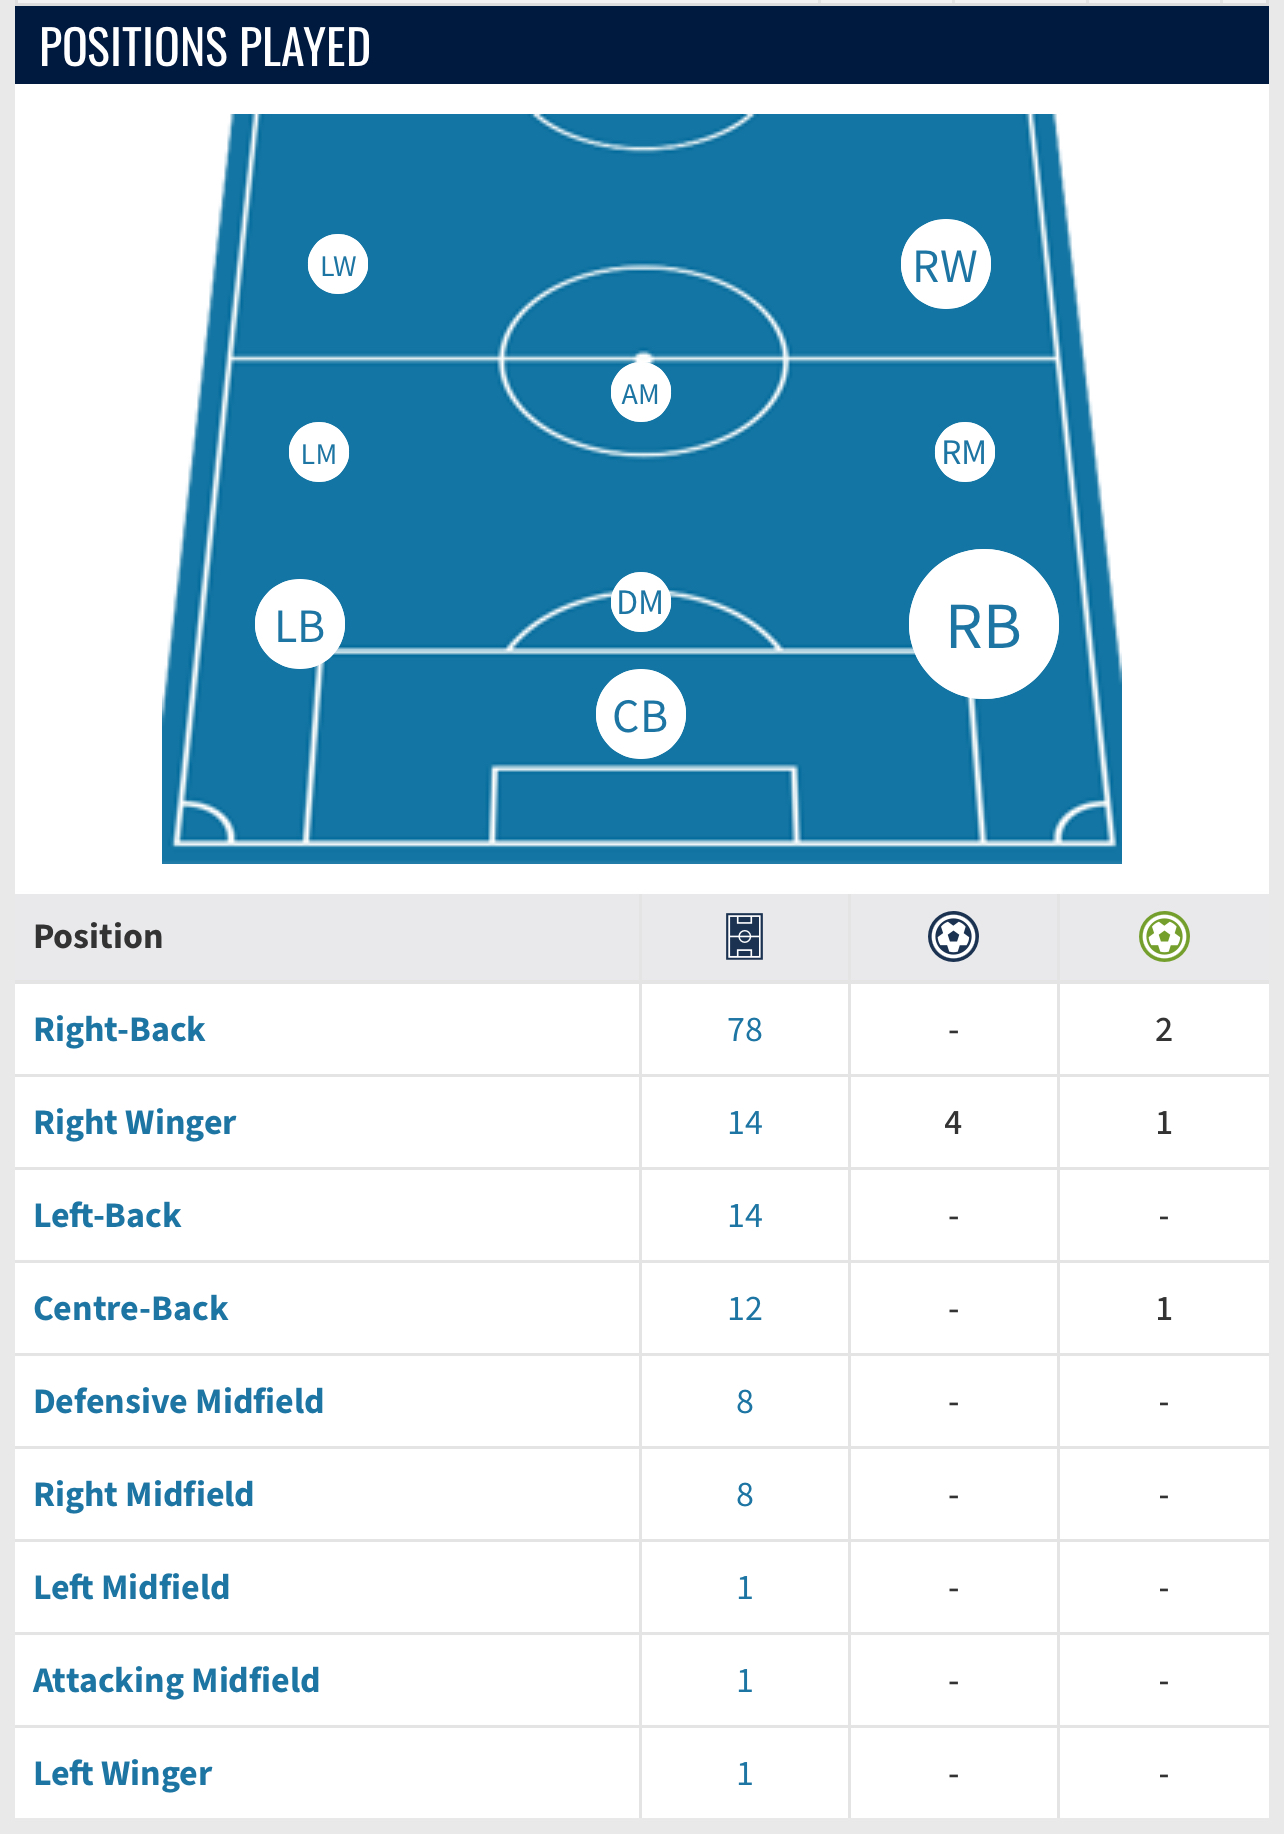Click the RB position circle on the pitch
The height and width of the screenshot is (1834, 1284).
point(984,624)
